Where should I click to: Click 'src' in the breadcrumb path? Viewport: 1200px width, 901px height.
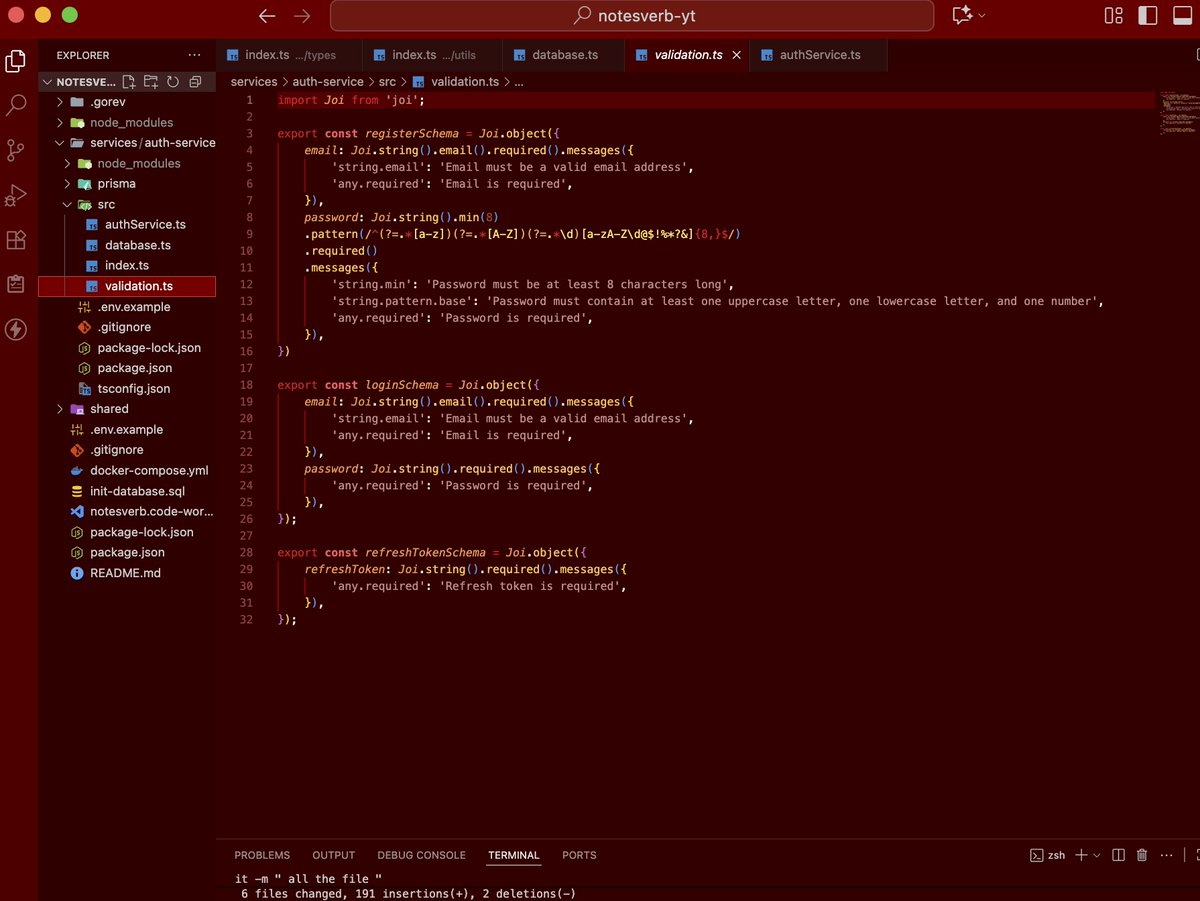click(387, 82)
